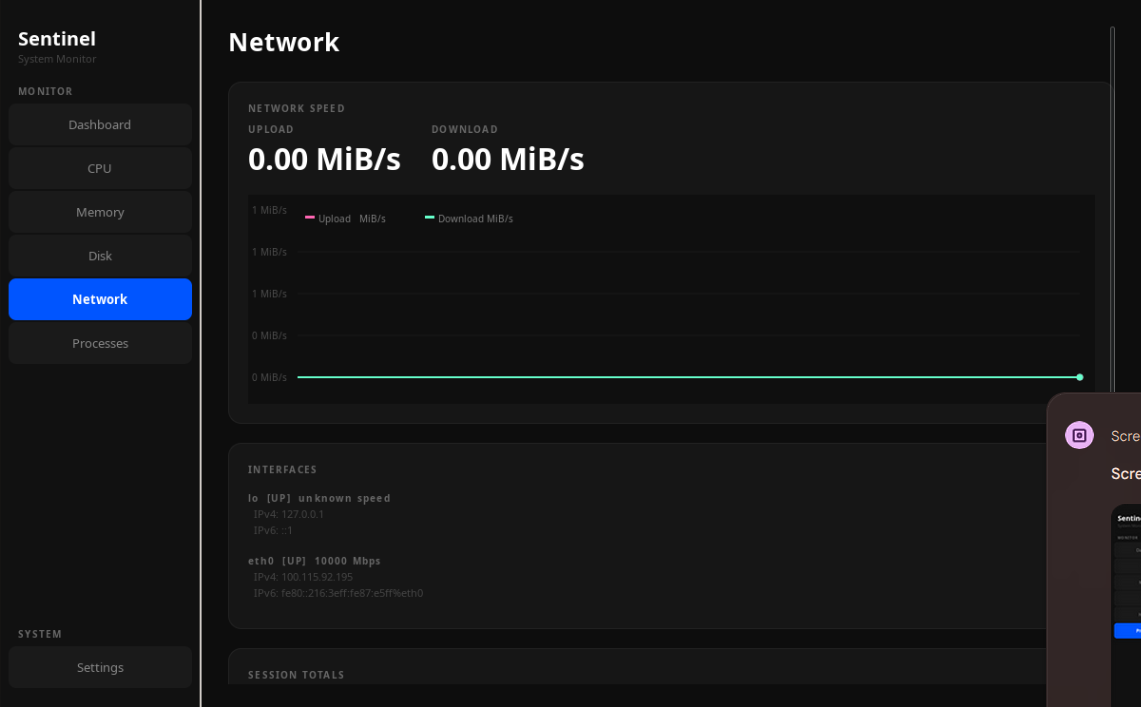The image size is (1141, 707).
Task: Select the Processes tab
Action: [x=100, y=343]
